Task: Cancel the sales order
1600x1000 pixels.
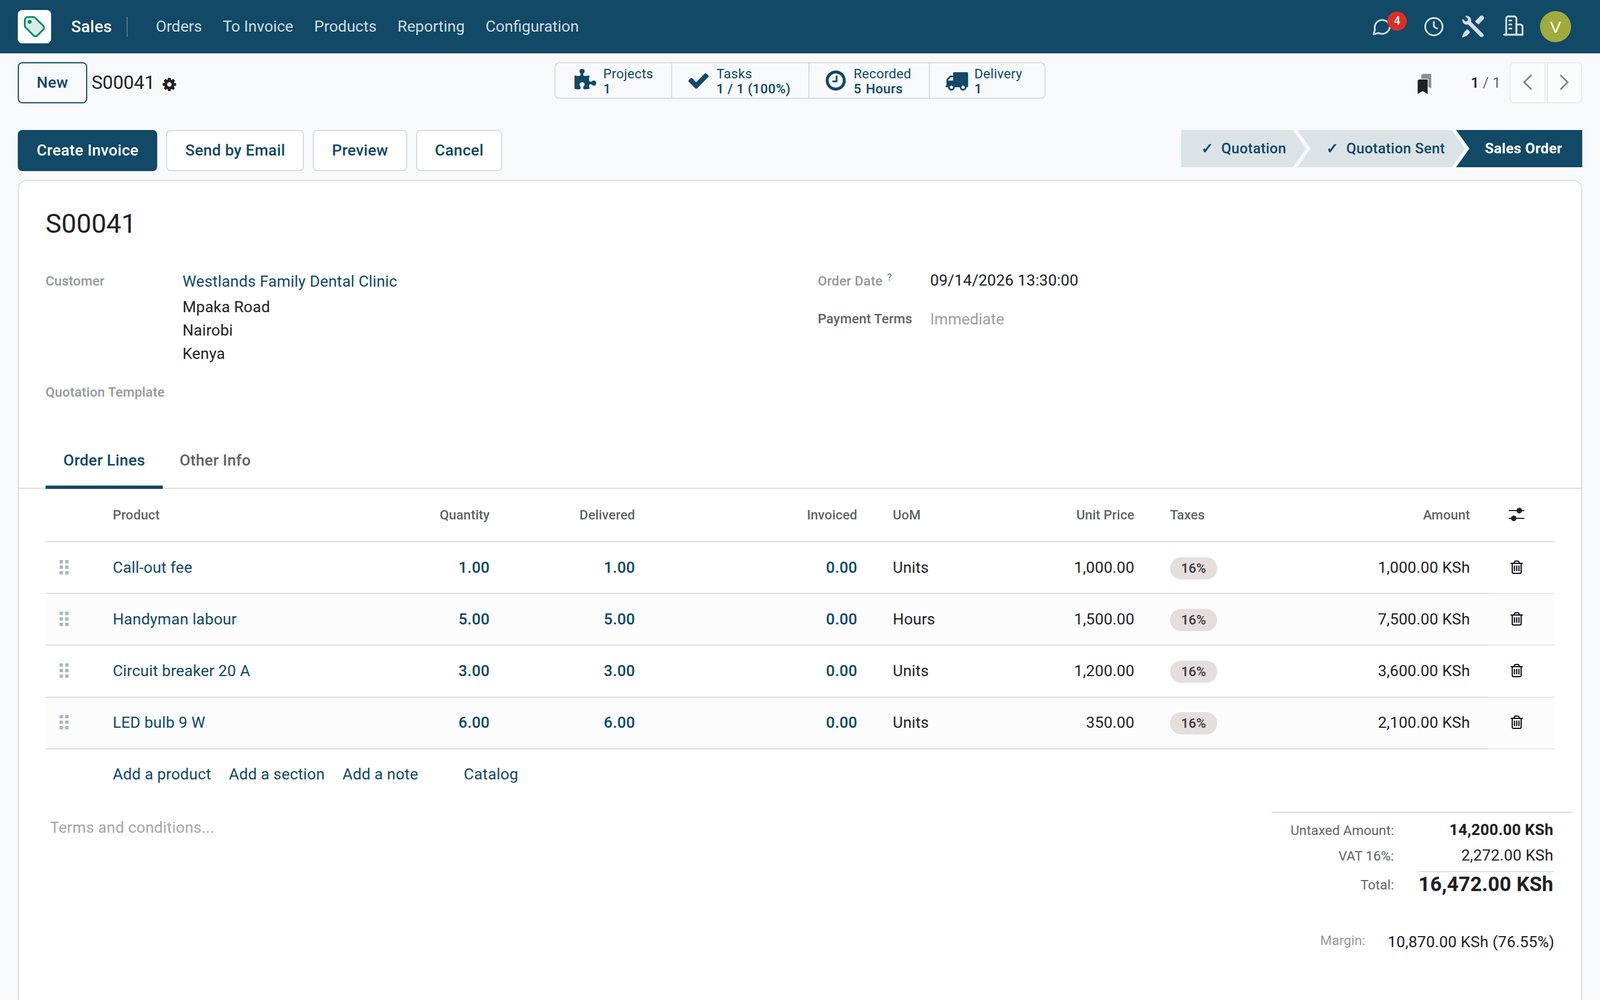Action: (x=459, y=150)
